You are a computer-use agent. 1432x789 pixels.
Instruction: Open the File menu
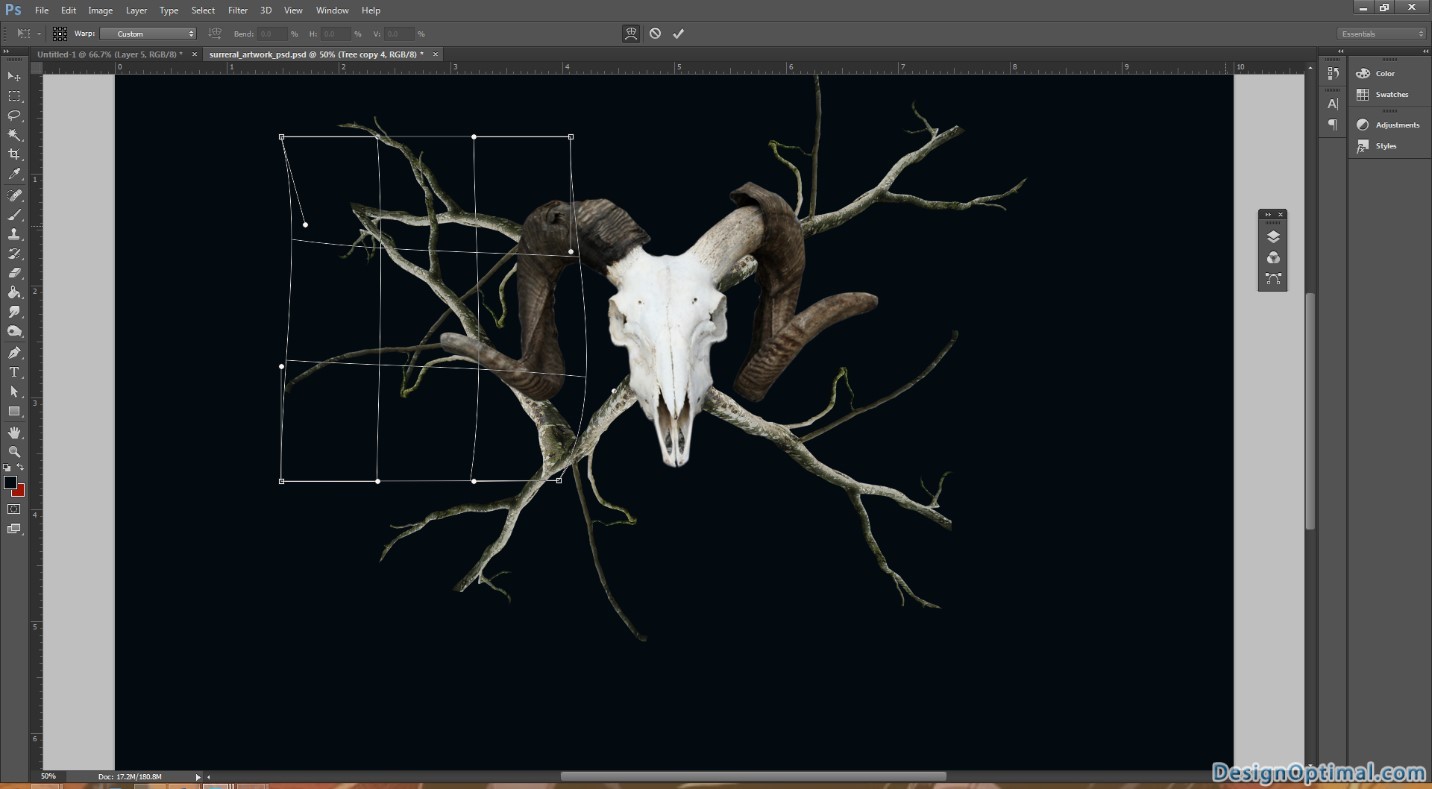41,10
